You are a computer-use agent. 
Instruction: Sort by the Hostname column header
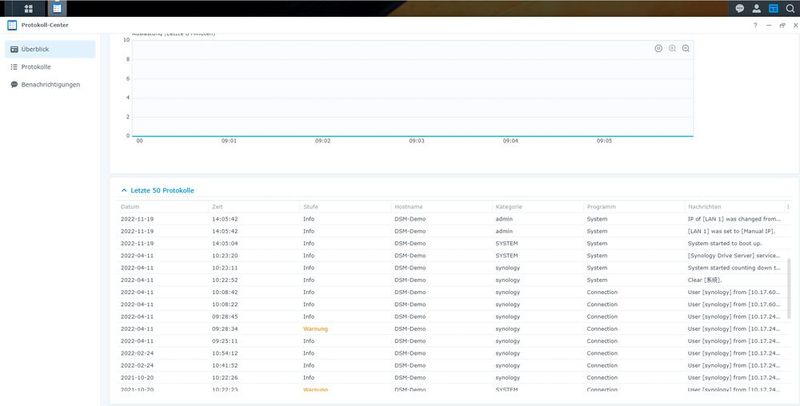point(409,207)
